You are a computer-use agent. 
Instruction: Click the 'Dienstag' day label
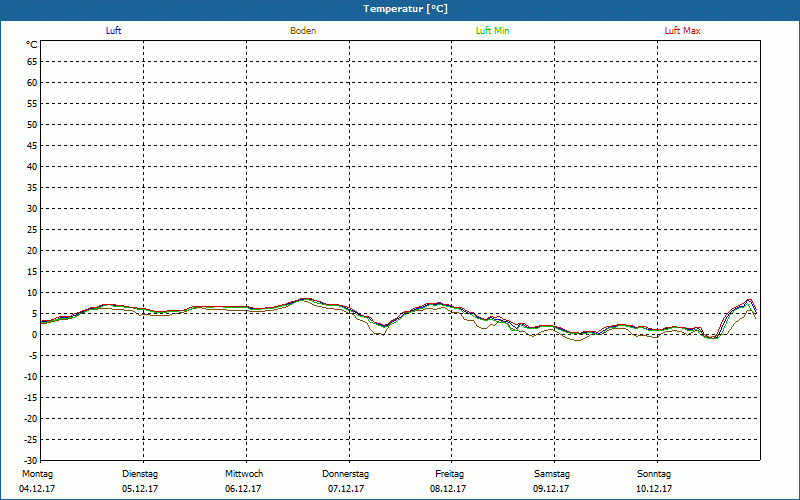pos(140,474)
